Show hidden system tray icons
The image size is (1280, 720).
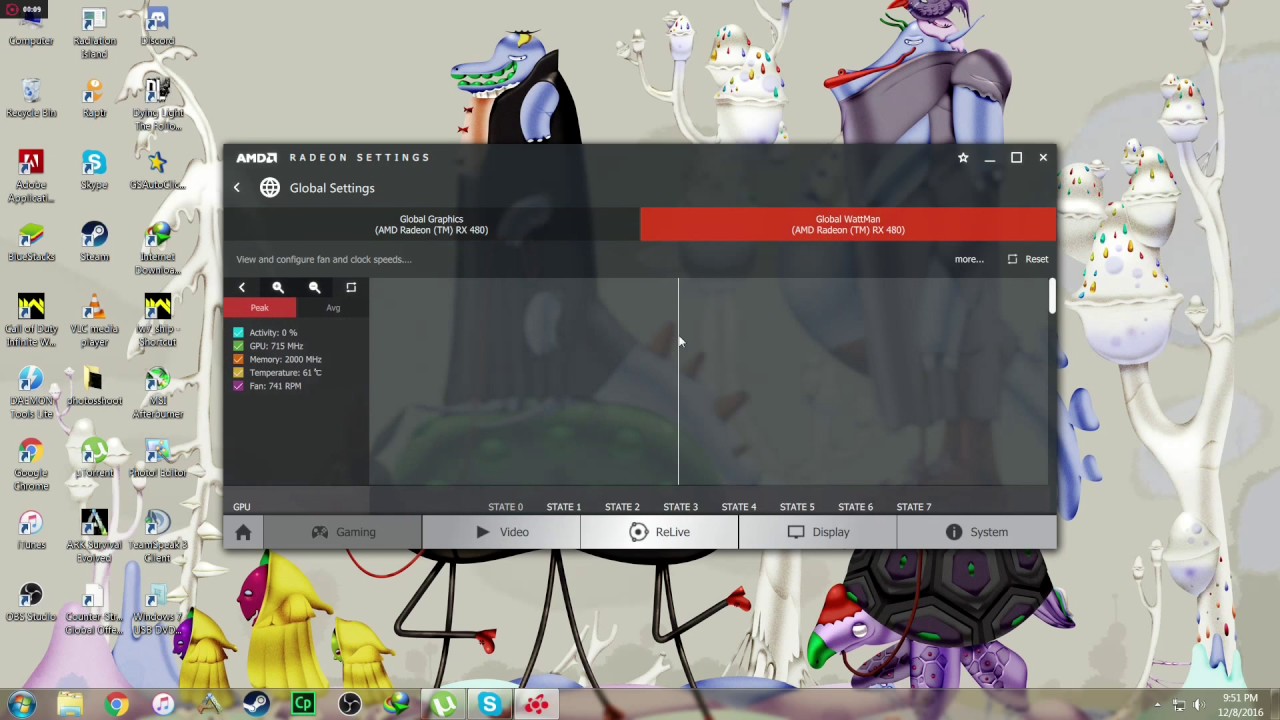(1158, 705)
